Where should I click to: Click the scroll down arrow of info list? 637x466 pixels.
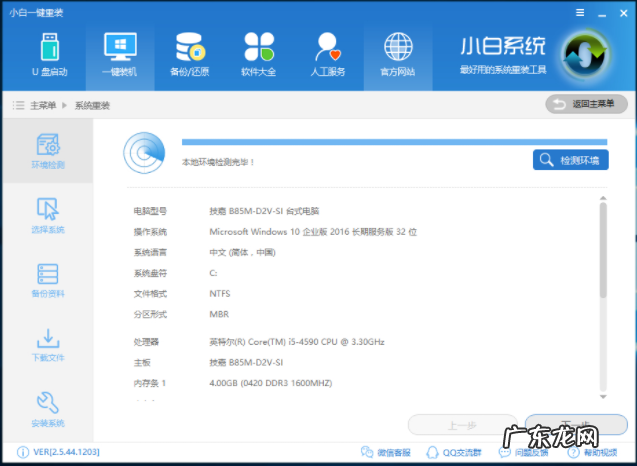603,397
